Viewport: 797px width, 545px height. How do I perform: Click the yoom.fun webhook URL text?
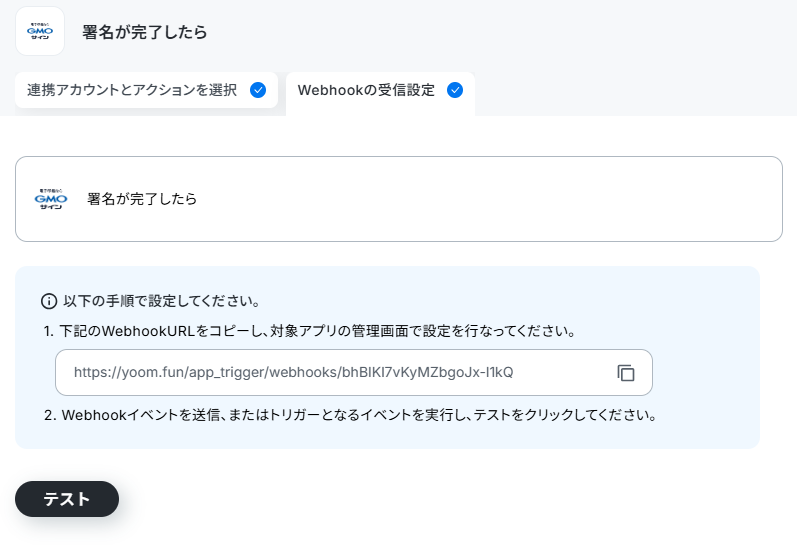(293, 372)
